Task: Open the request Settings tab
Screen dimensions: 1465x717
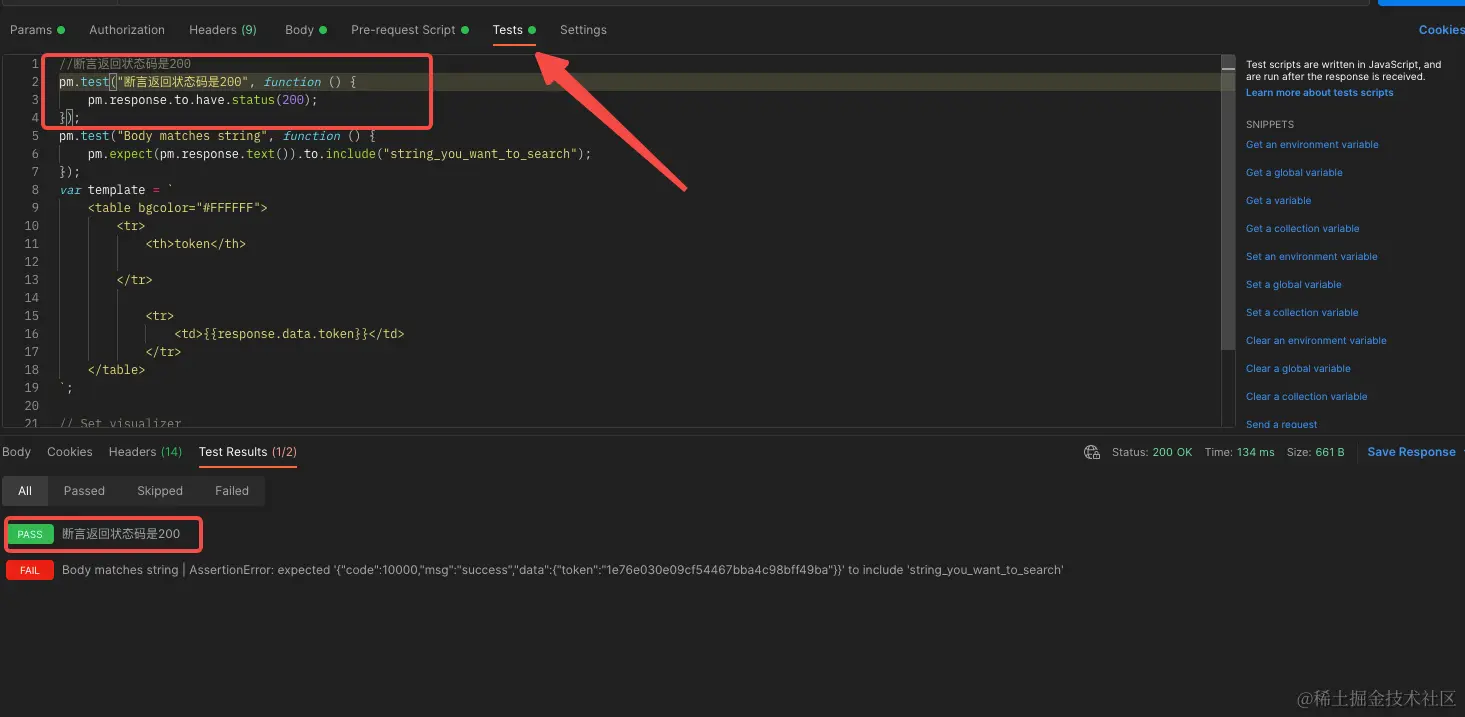Action: coord(583,30)
